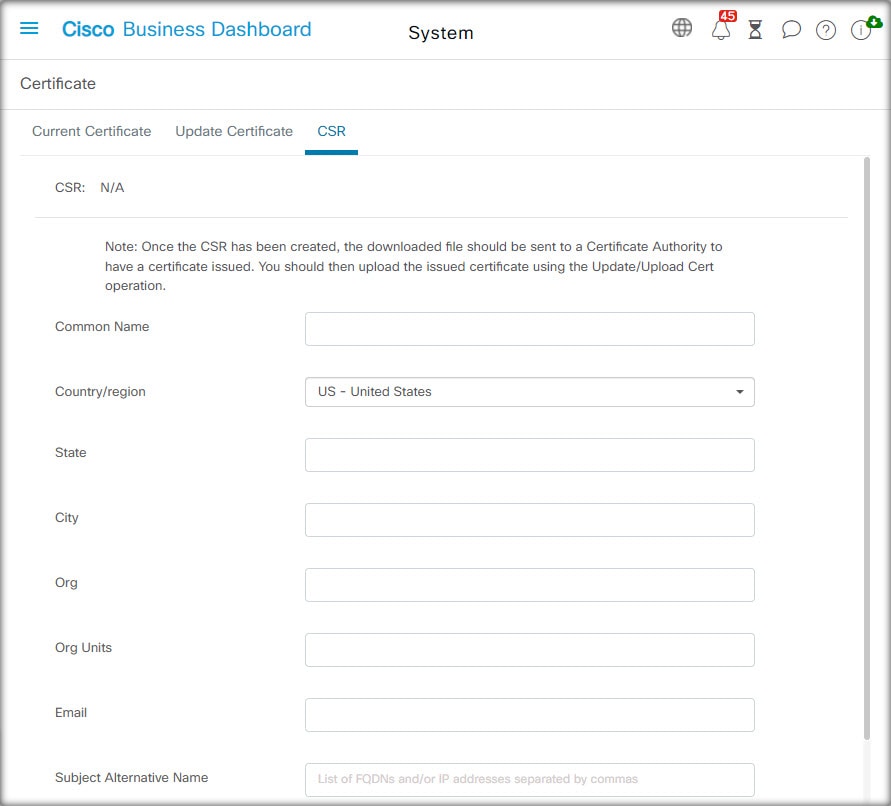Click the Subject Alternative Name field
The width and height of the screenshot is (891, 806).
(529, 779)
